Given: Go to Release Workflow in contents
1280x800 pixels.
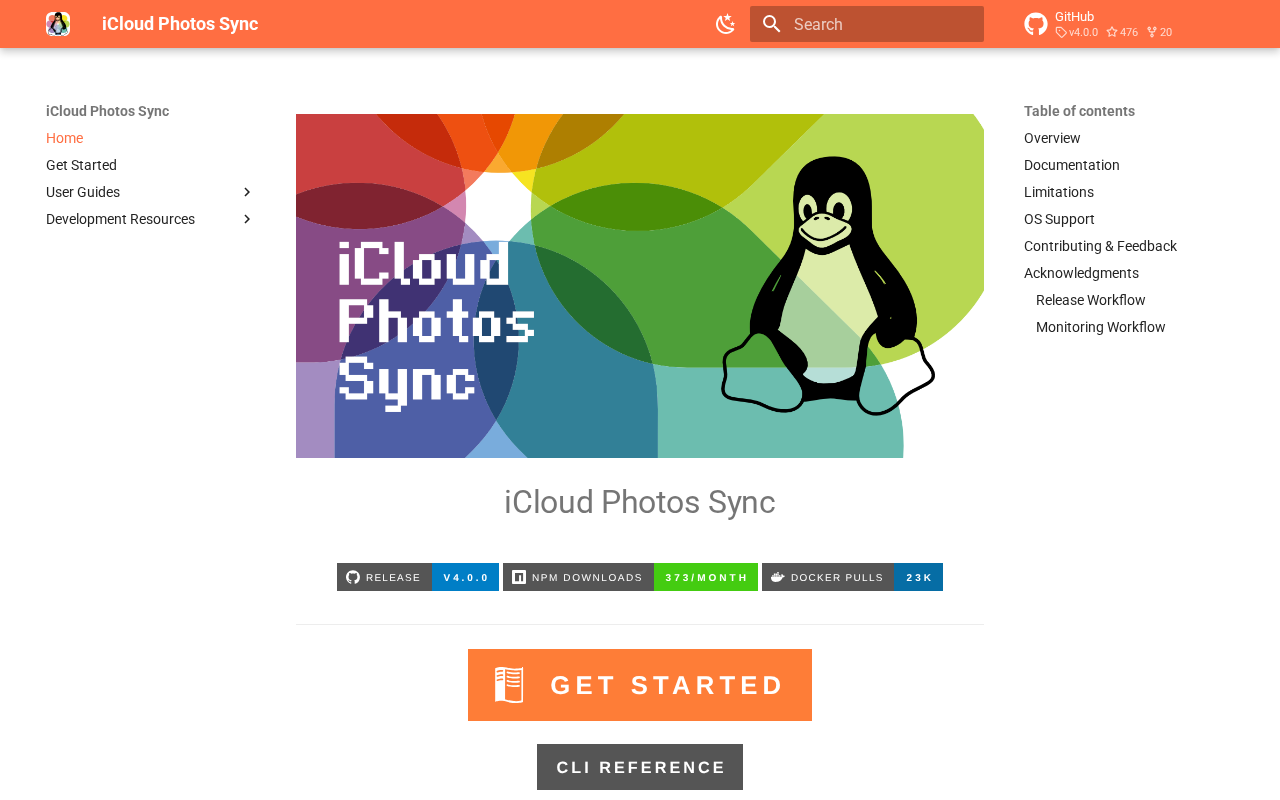Looking at the screenshot, I should click(x=1091, y=300).
